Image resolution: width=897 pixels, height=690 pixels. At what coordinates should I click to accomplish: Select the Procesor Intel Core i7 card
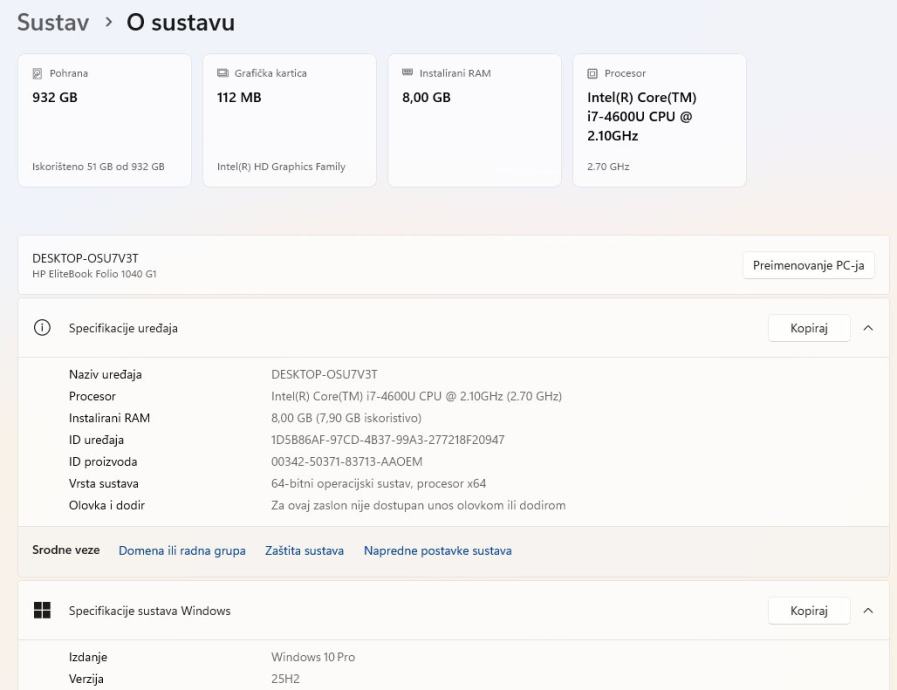659,120
